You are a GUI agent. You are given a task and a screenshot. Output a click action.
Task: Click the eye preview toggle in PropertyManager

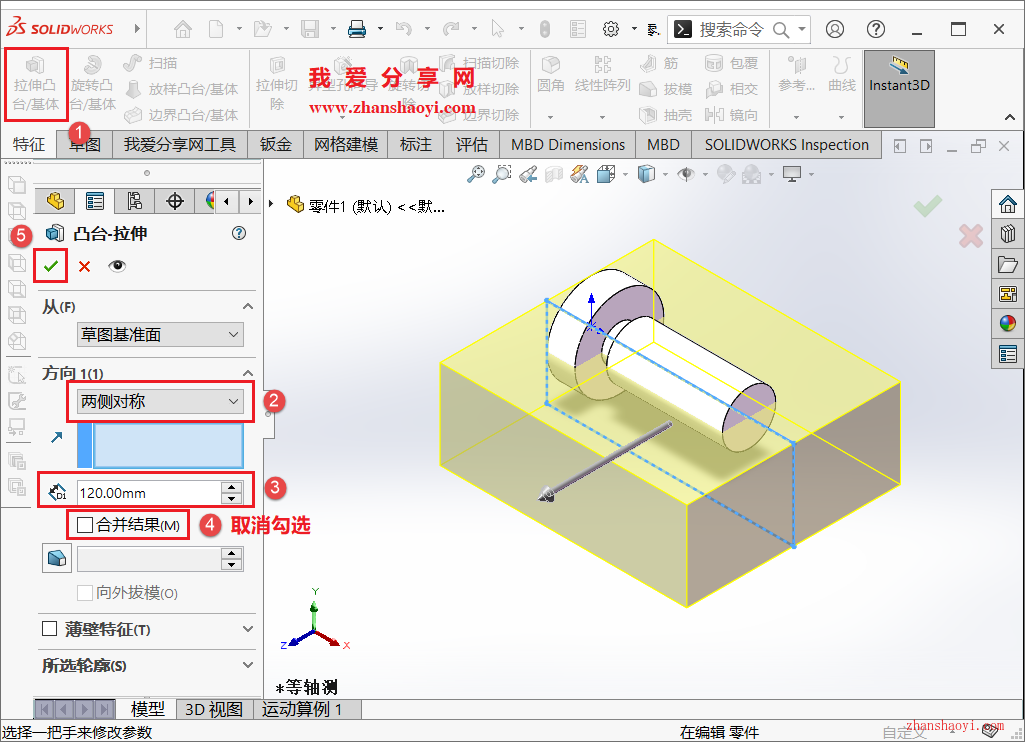115,265
